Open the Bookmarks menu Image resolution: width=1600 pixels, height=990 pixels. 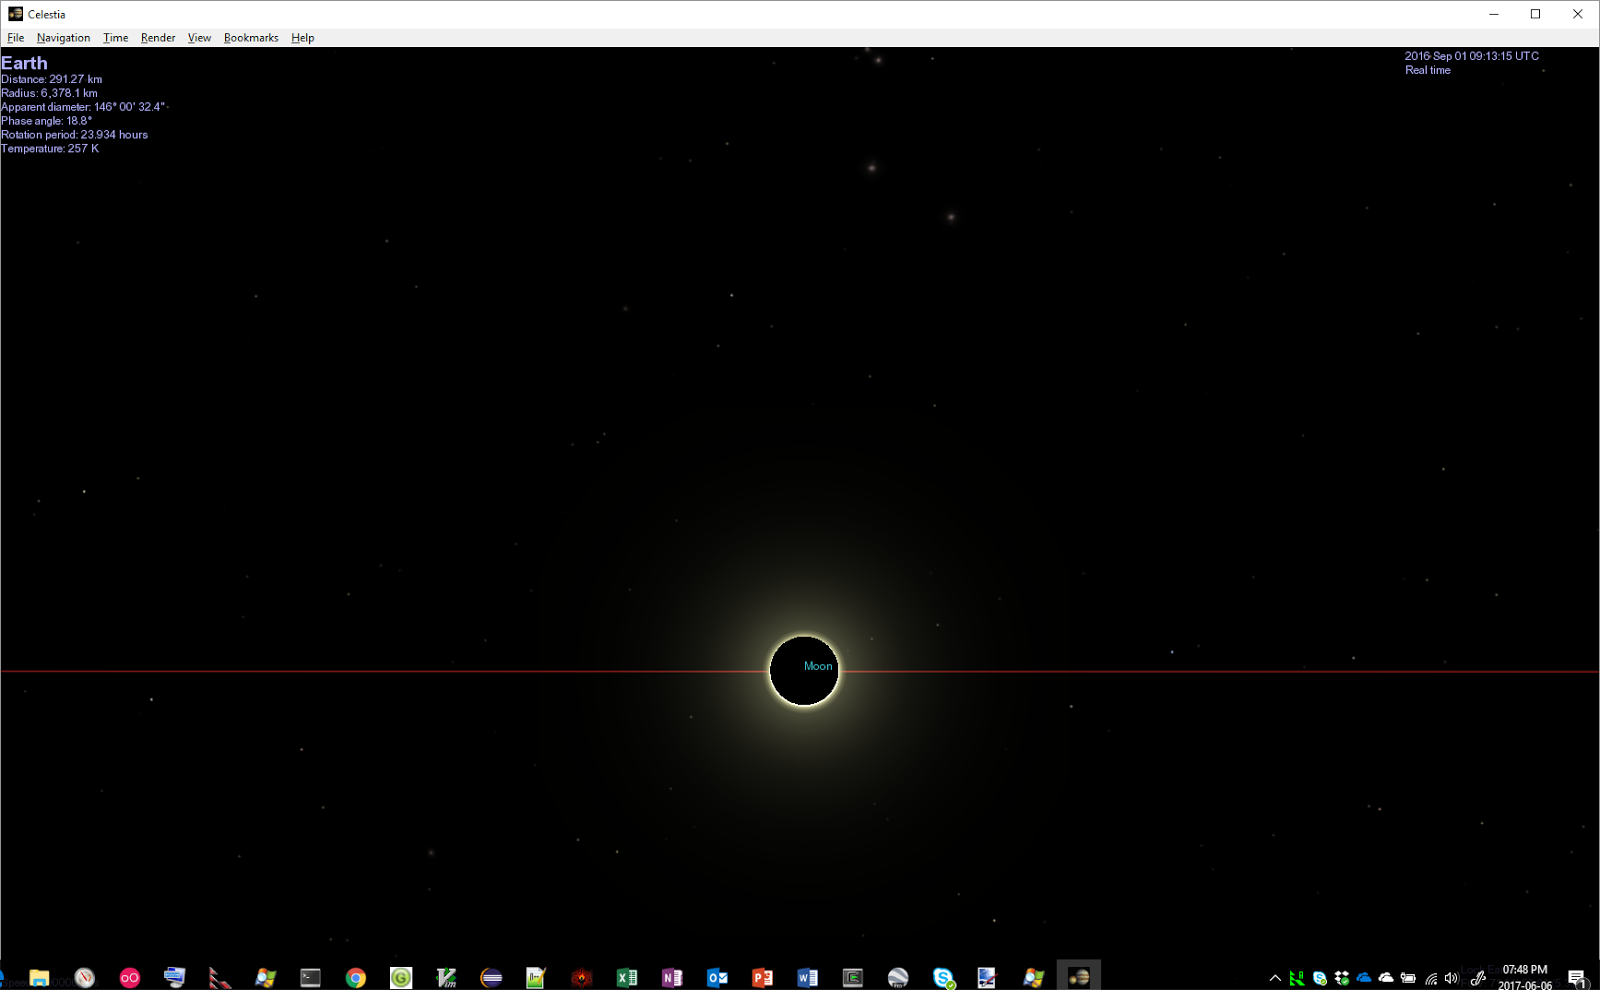tap(251, 37)
